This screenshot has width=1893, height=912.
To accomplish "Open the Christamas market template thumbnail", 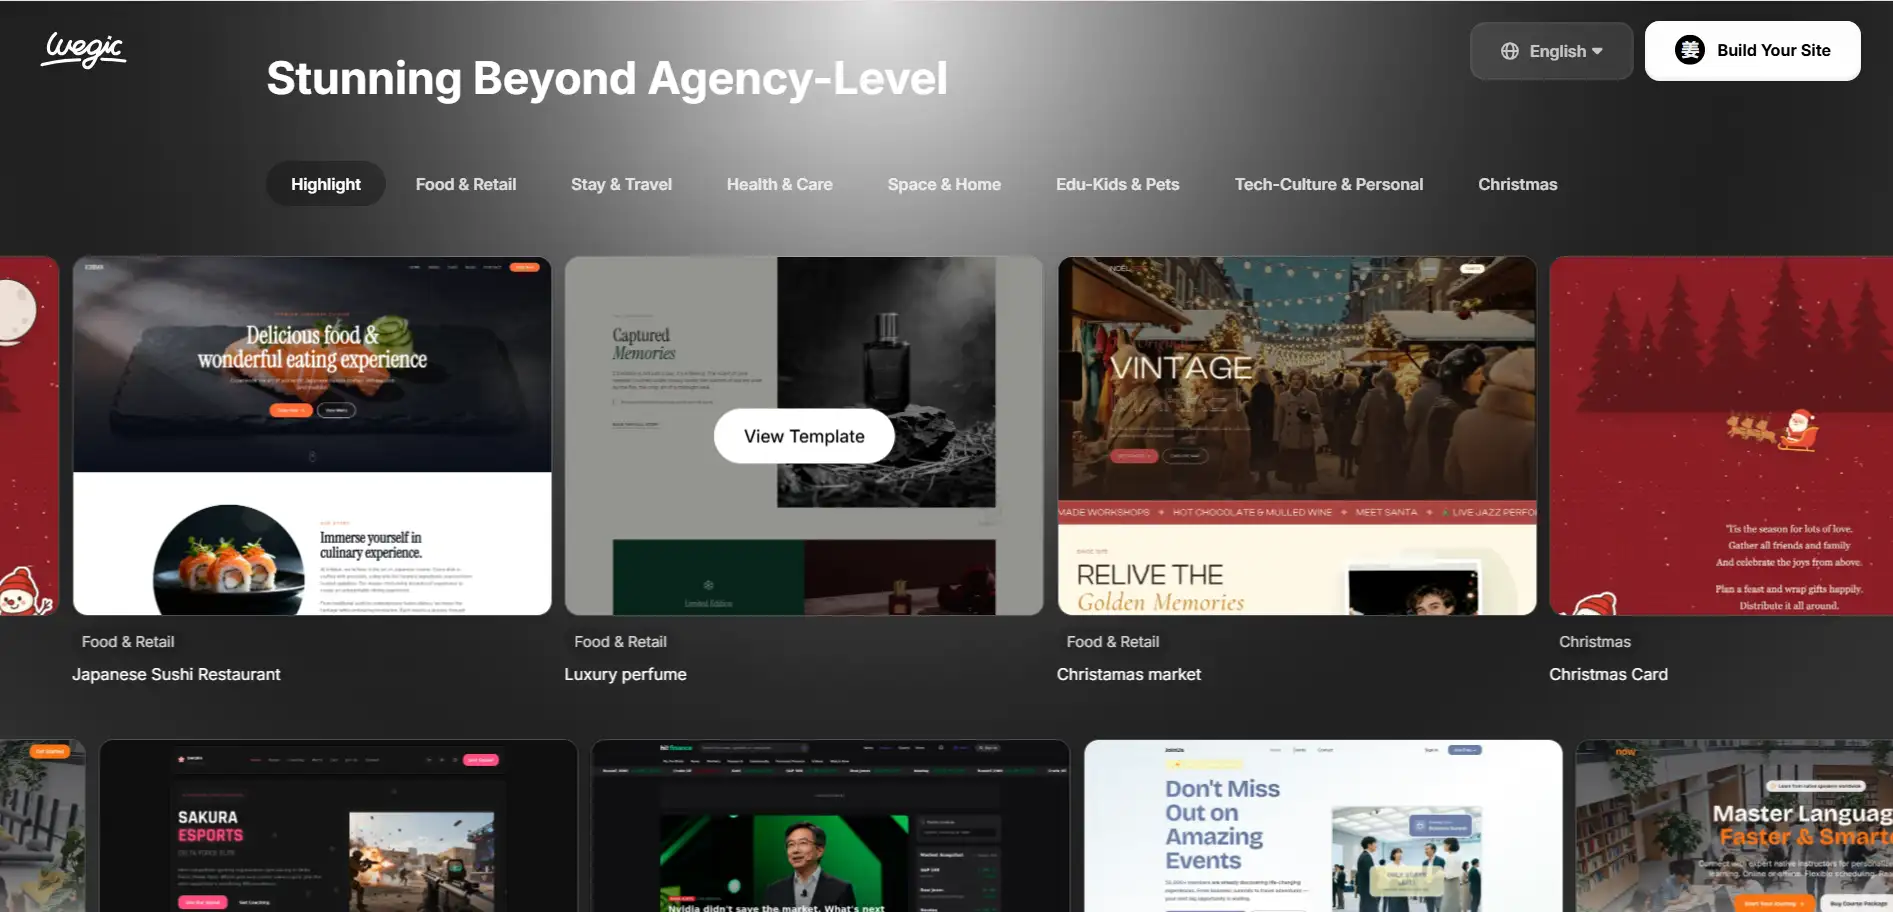I will tap(1297, 436).
